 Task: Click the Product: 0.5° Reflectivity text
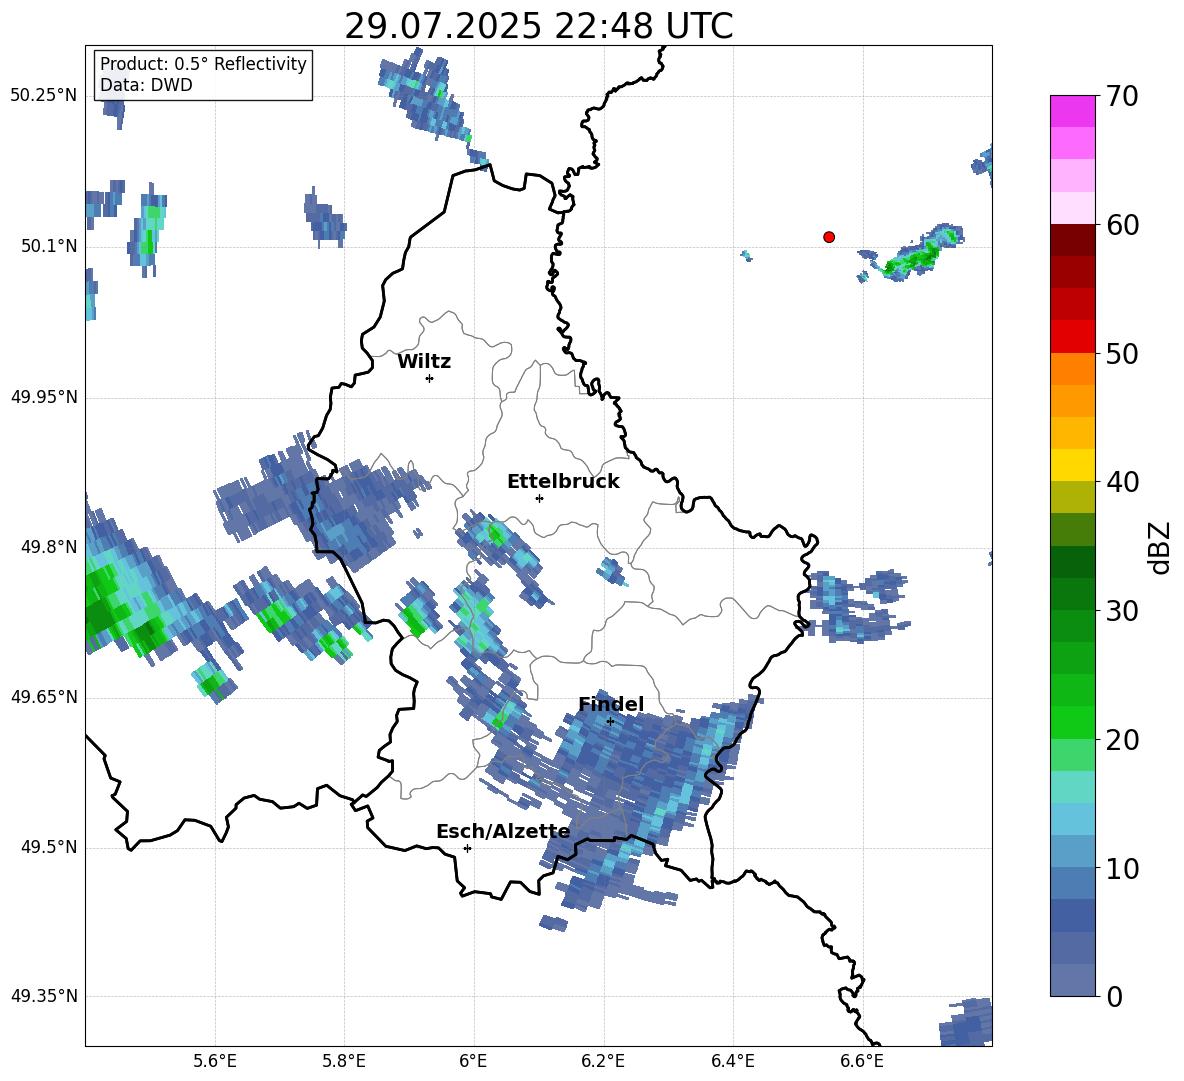[x=203, y=64]
